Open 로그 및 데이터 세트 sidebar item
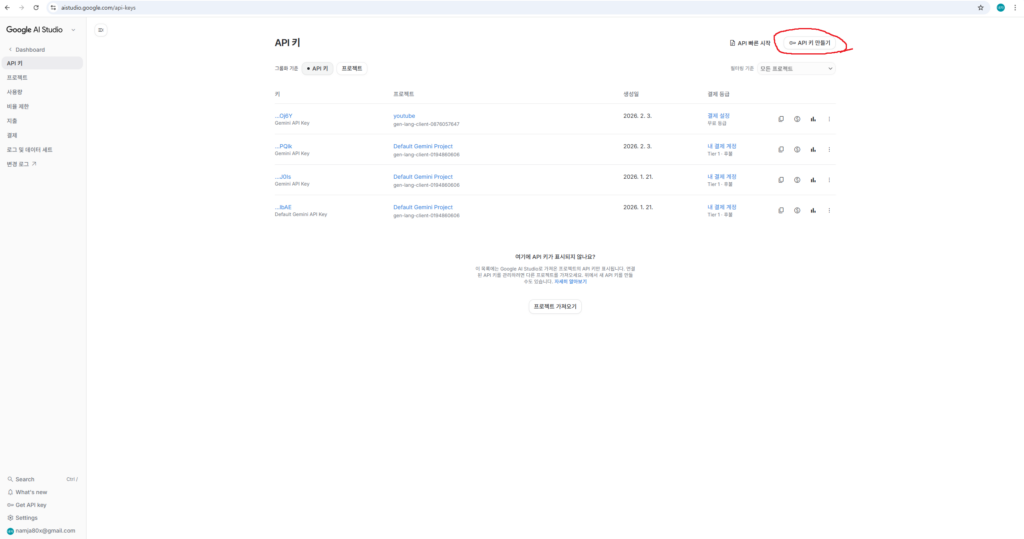 point(30,149)
